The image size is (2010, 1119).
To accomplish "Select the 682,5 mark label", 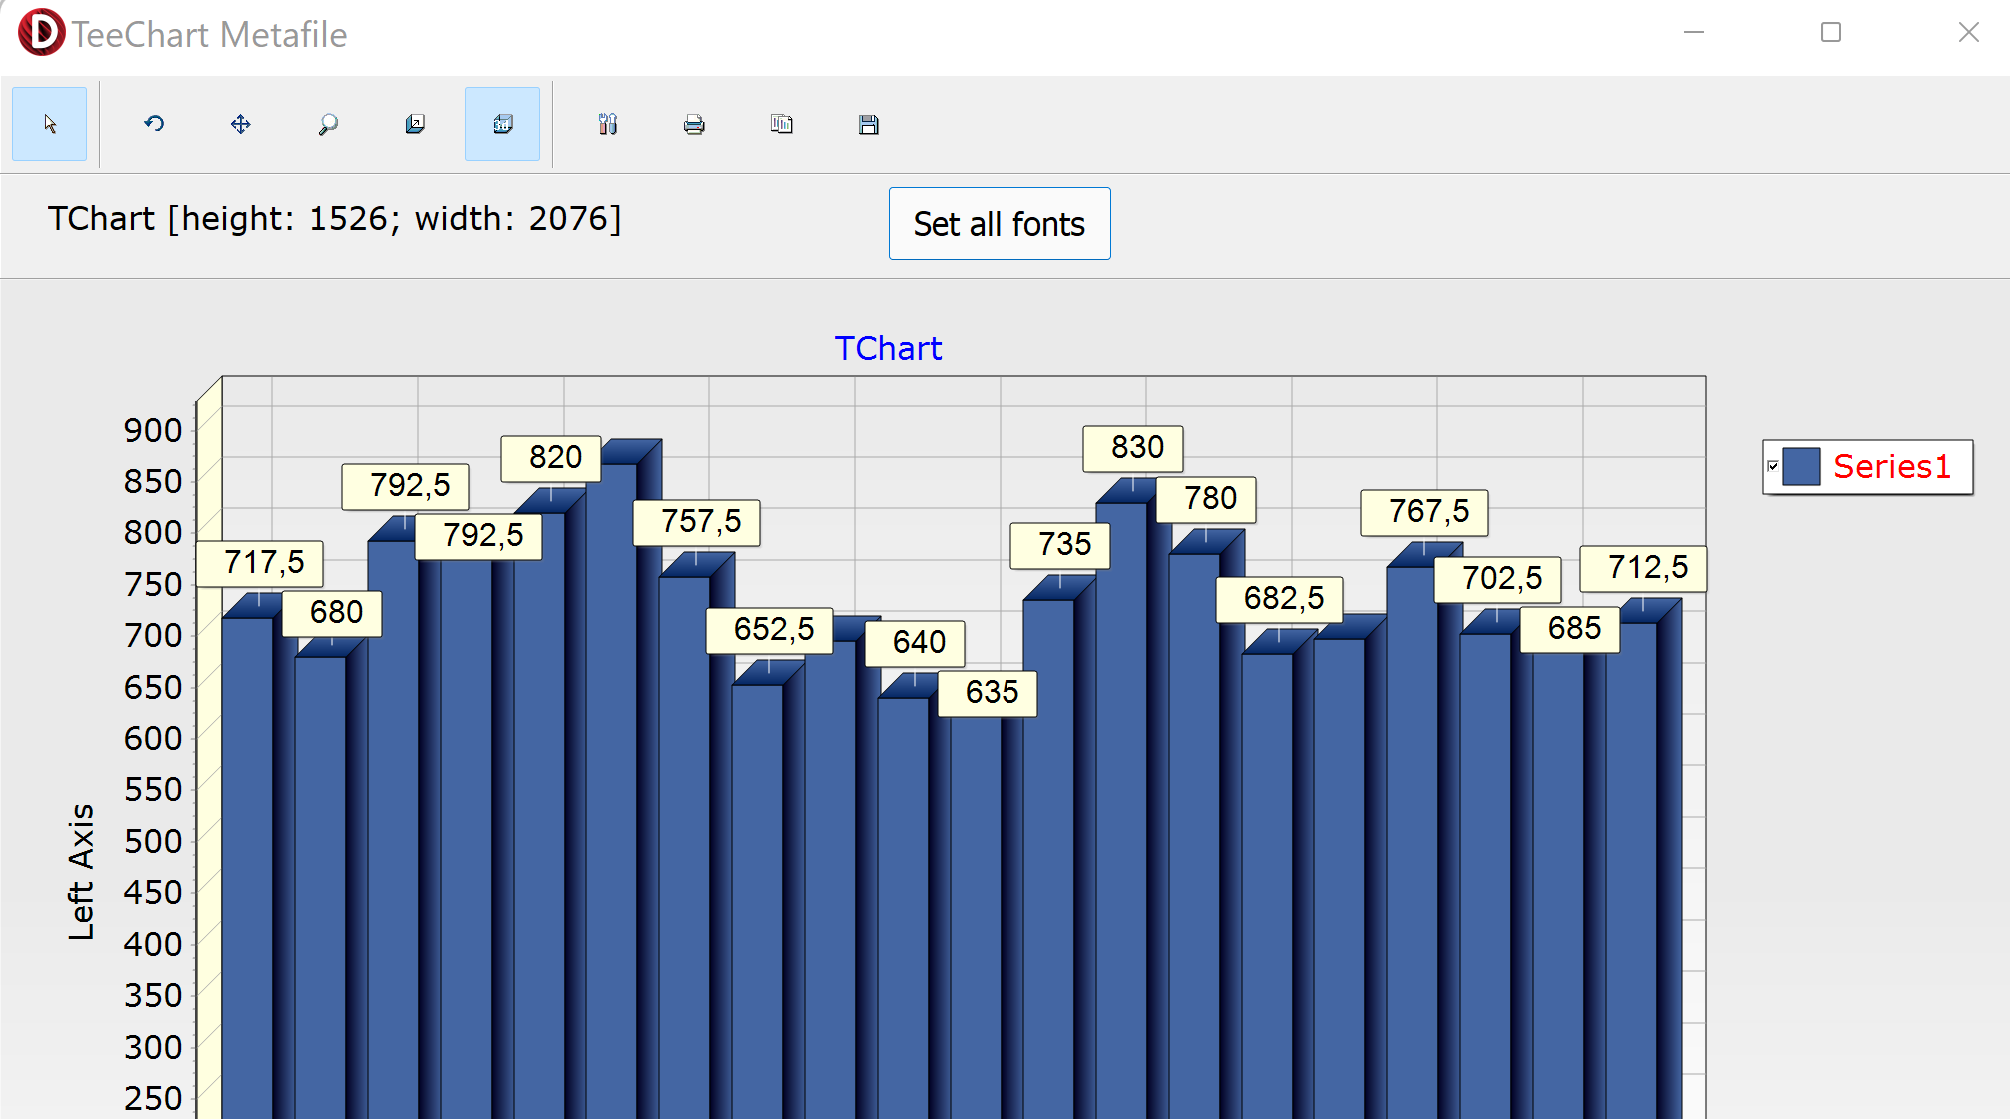I will click(x=1280, y=599).
